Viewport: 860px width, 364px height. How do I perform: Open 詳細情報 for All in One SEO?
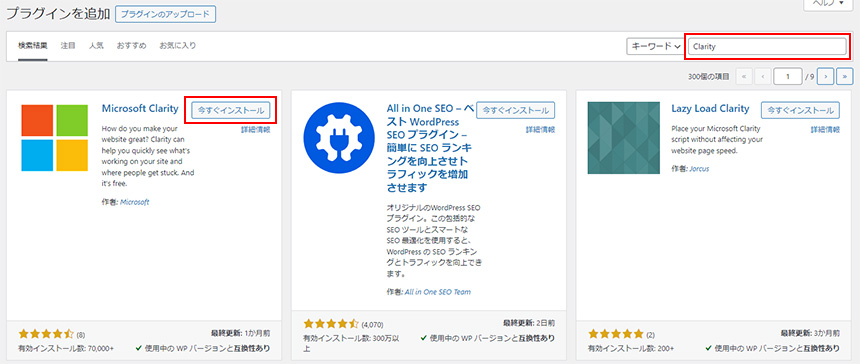[x=540, y=130]
